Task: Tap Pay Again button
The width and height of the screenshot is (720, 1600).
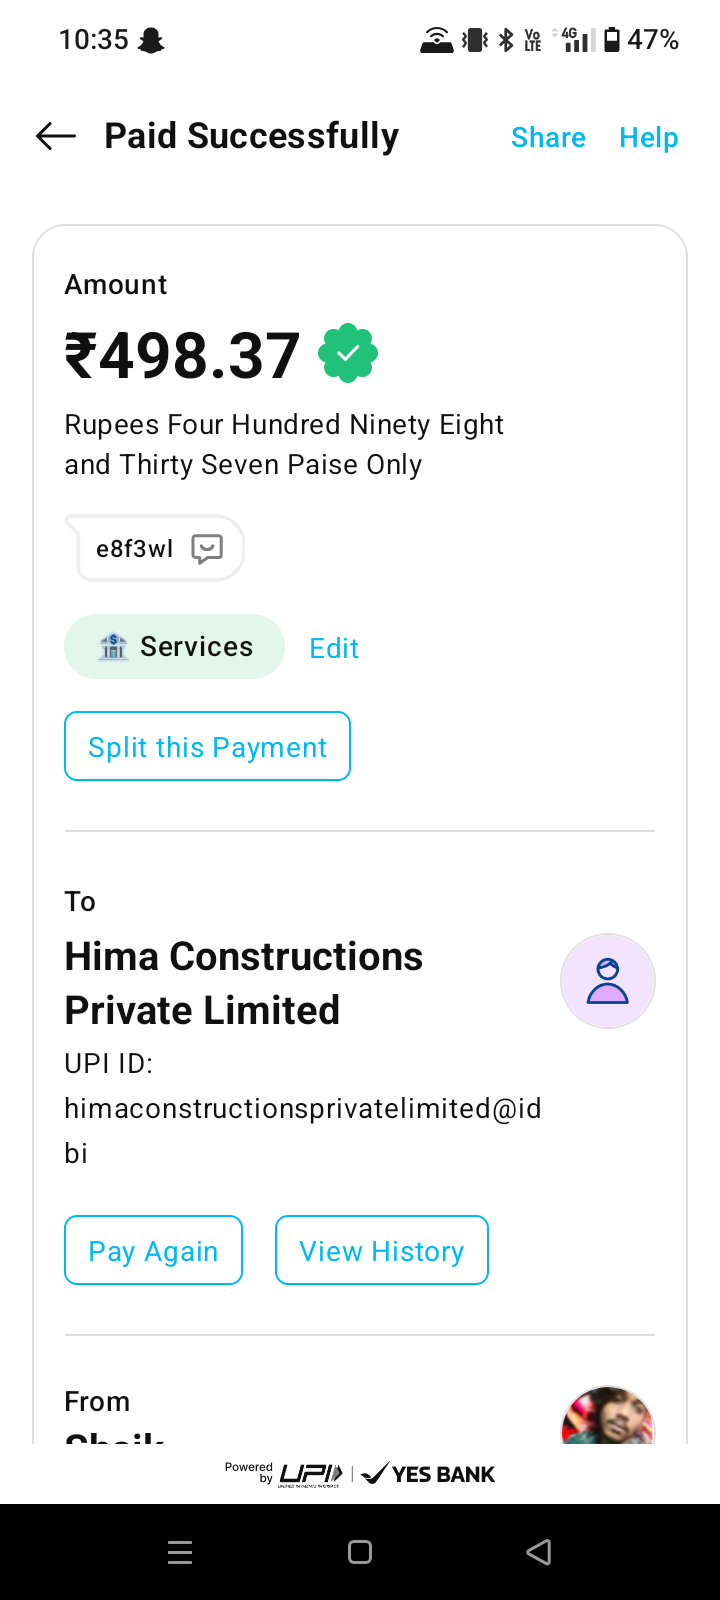Action: coord(153,1250)
